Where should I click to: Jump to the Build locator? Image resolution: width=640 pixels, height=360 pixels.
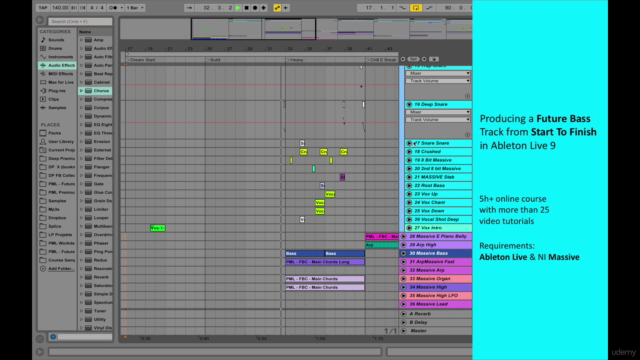[213, 60]
